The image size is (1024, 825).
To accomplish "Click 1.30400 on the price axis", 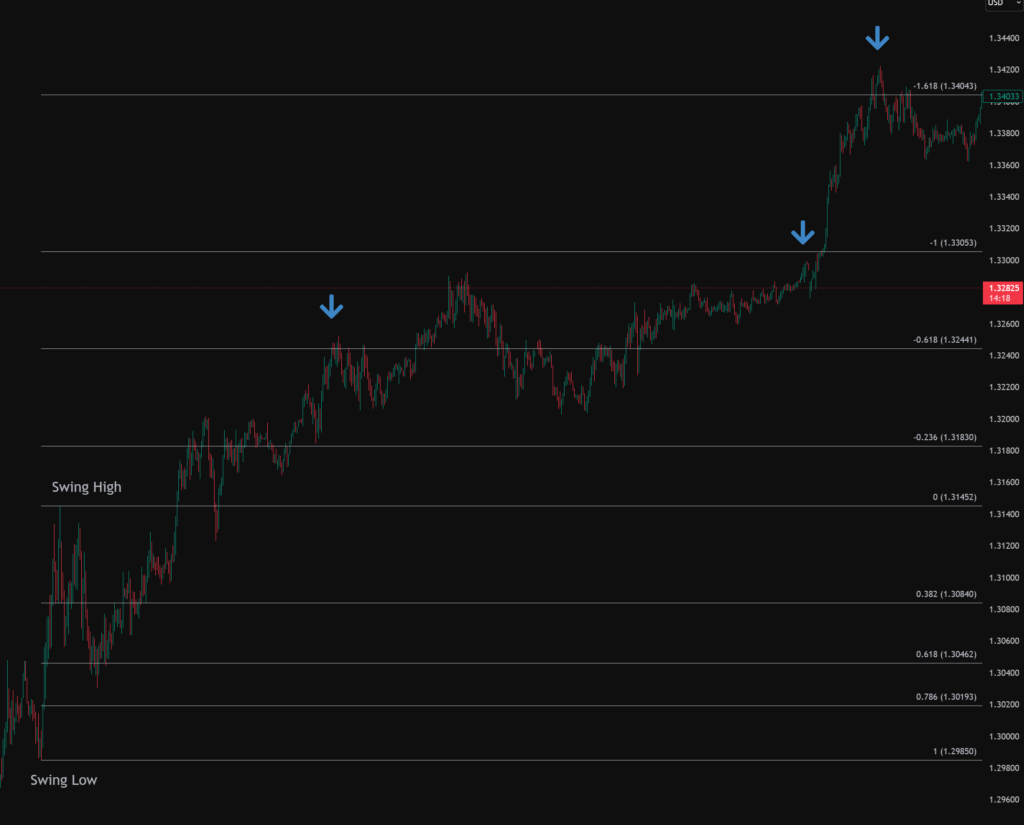I will [x=1004, y=673].
